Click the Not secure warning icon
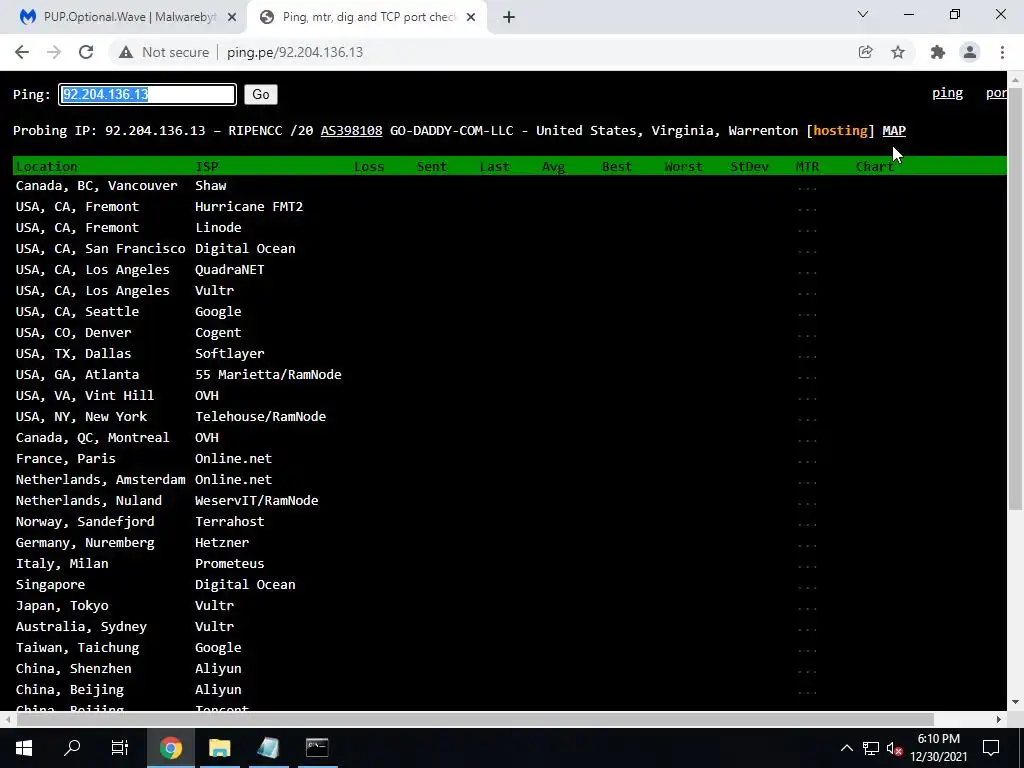This screenshot has height=768, width=1024. (x=126, y=52)
